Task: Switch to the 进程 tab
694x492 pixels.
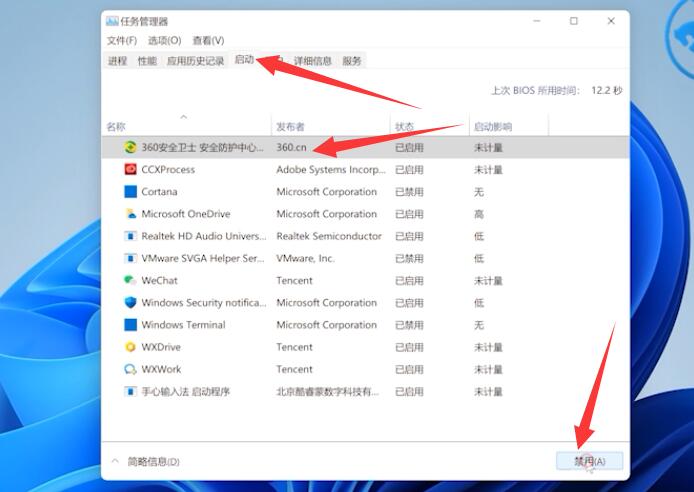Action: click(117, 61)
